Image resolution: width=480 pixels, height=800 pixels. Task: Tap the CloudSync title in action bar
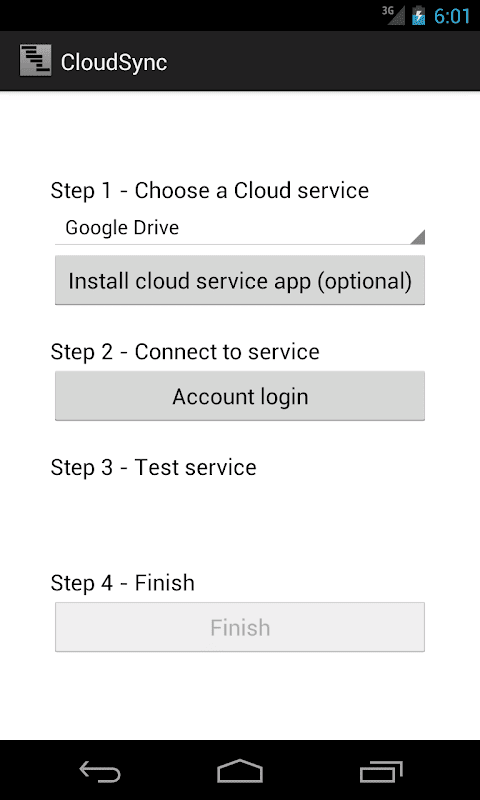(x=114, y=62)
